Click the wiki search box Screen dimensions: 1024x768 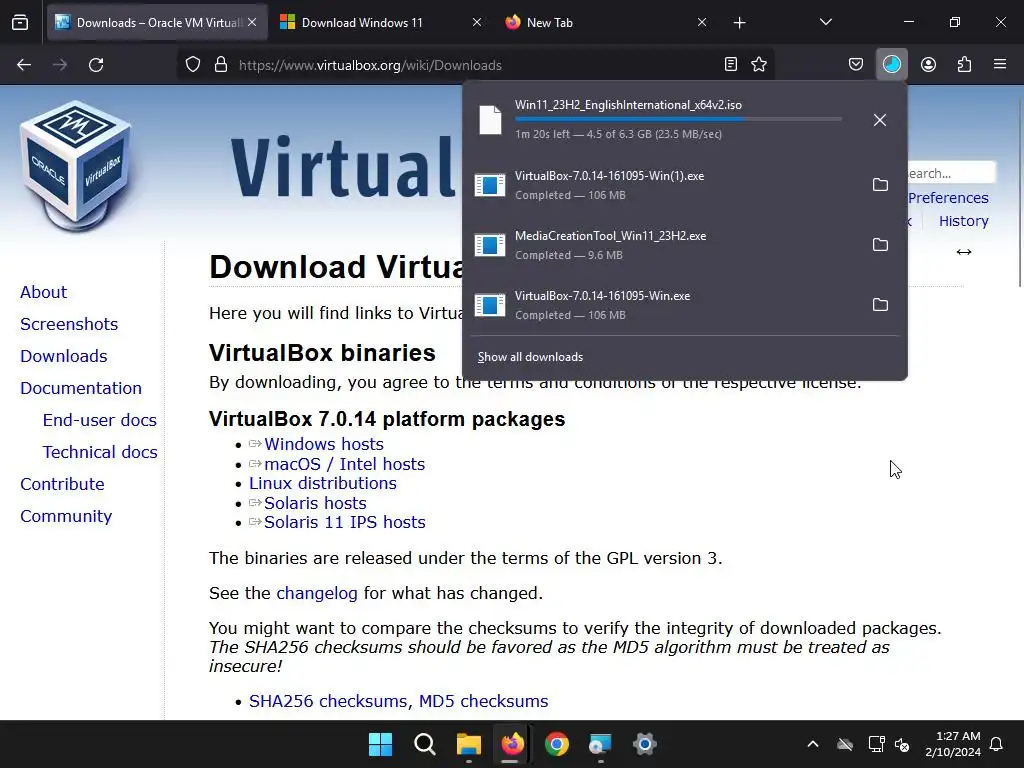[952, 173]
